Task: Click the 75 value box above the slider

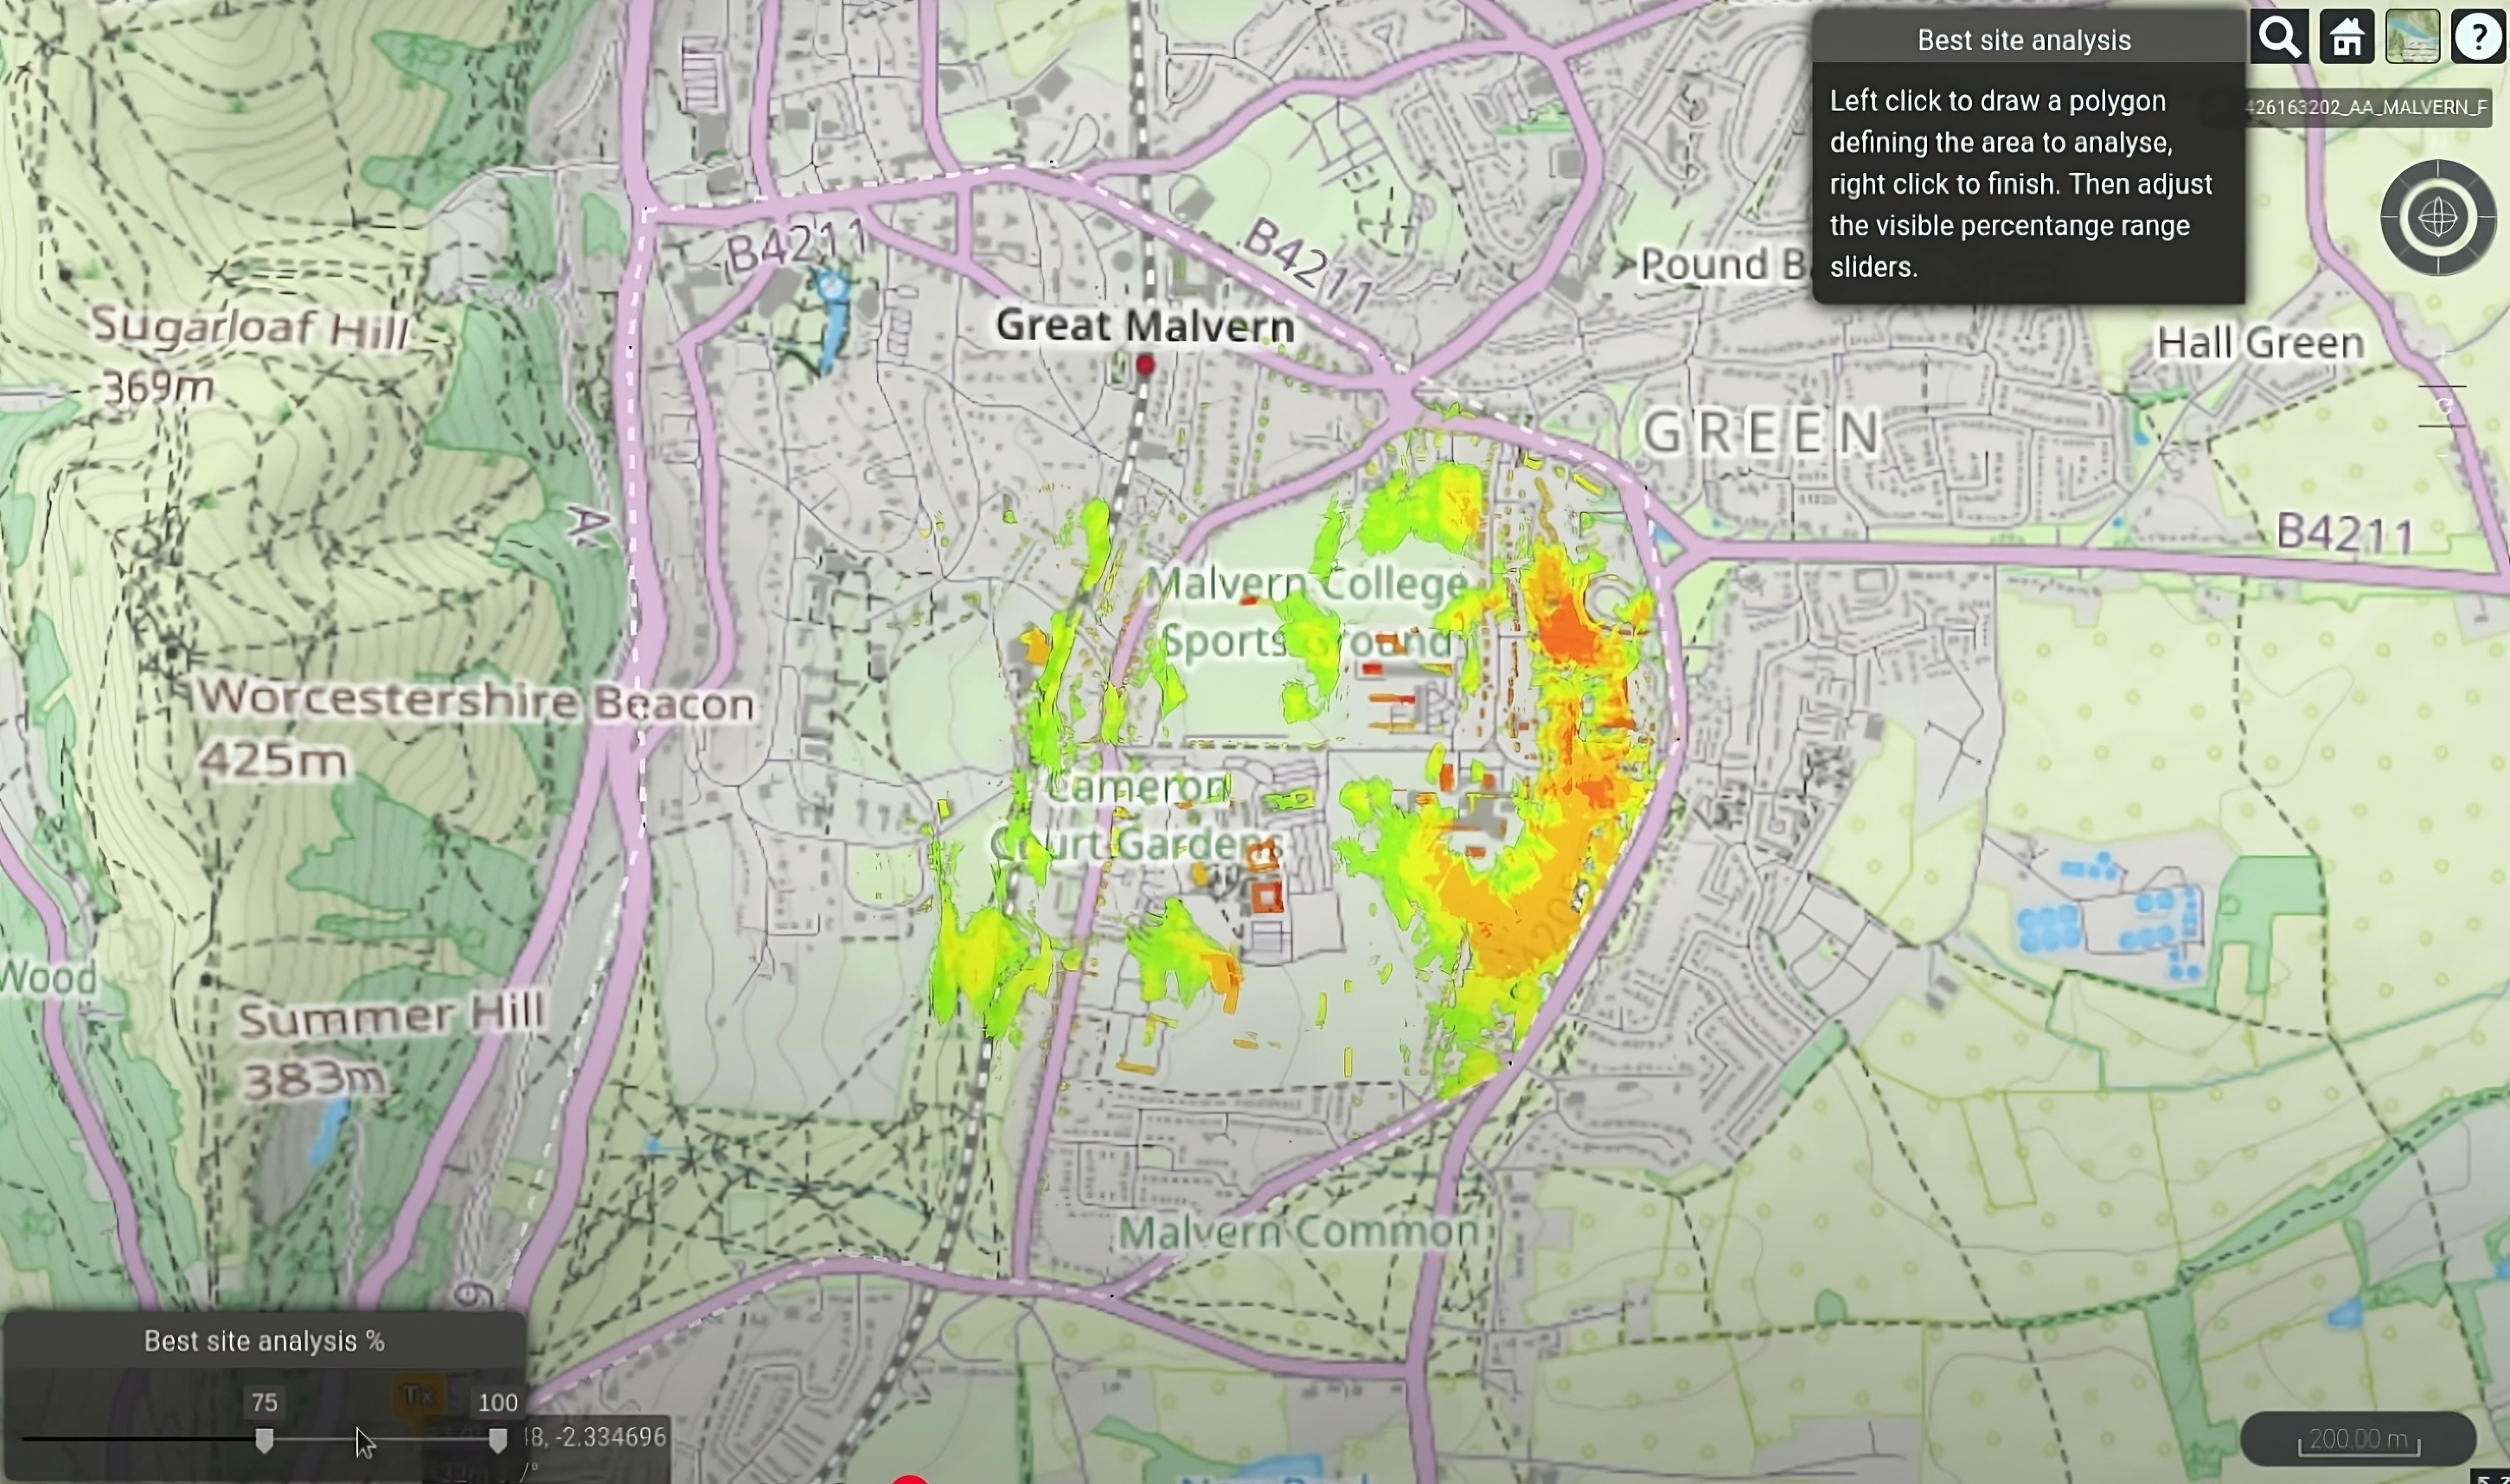Action: [264, 1402]
